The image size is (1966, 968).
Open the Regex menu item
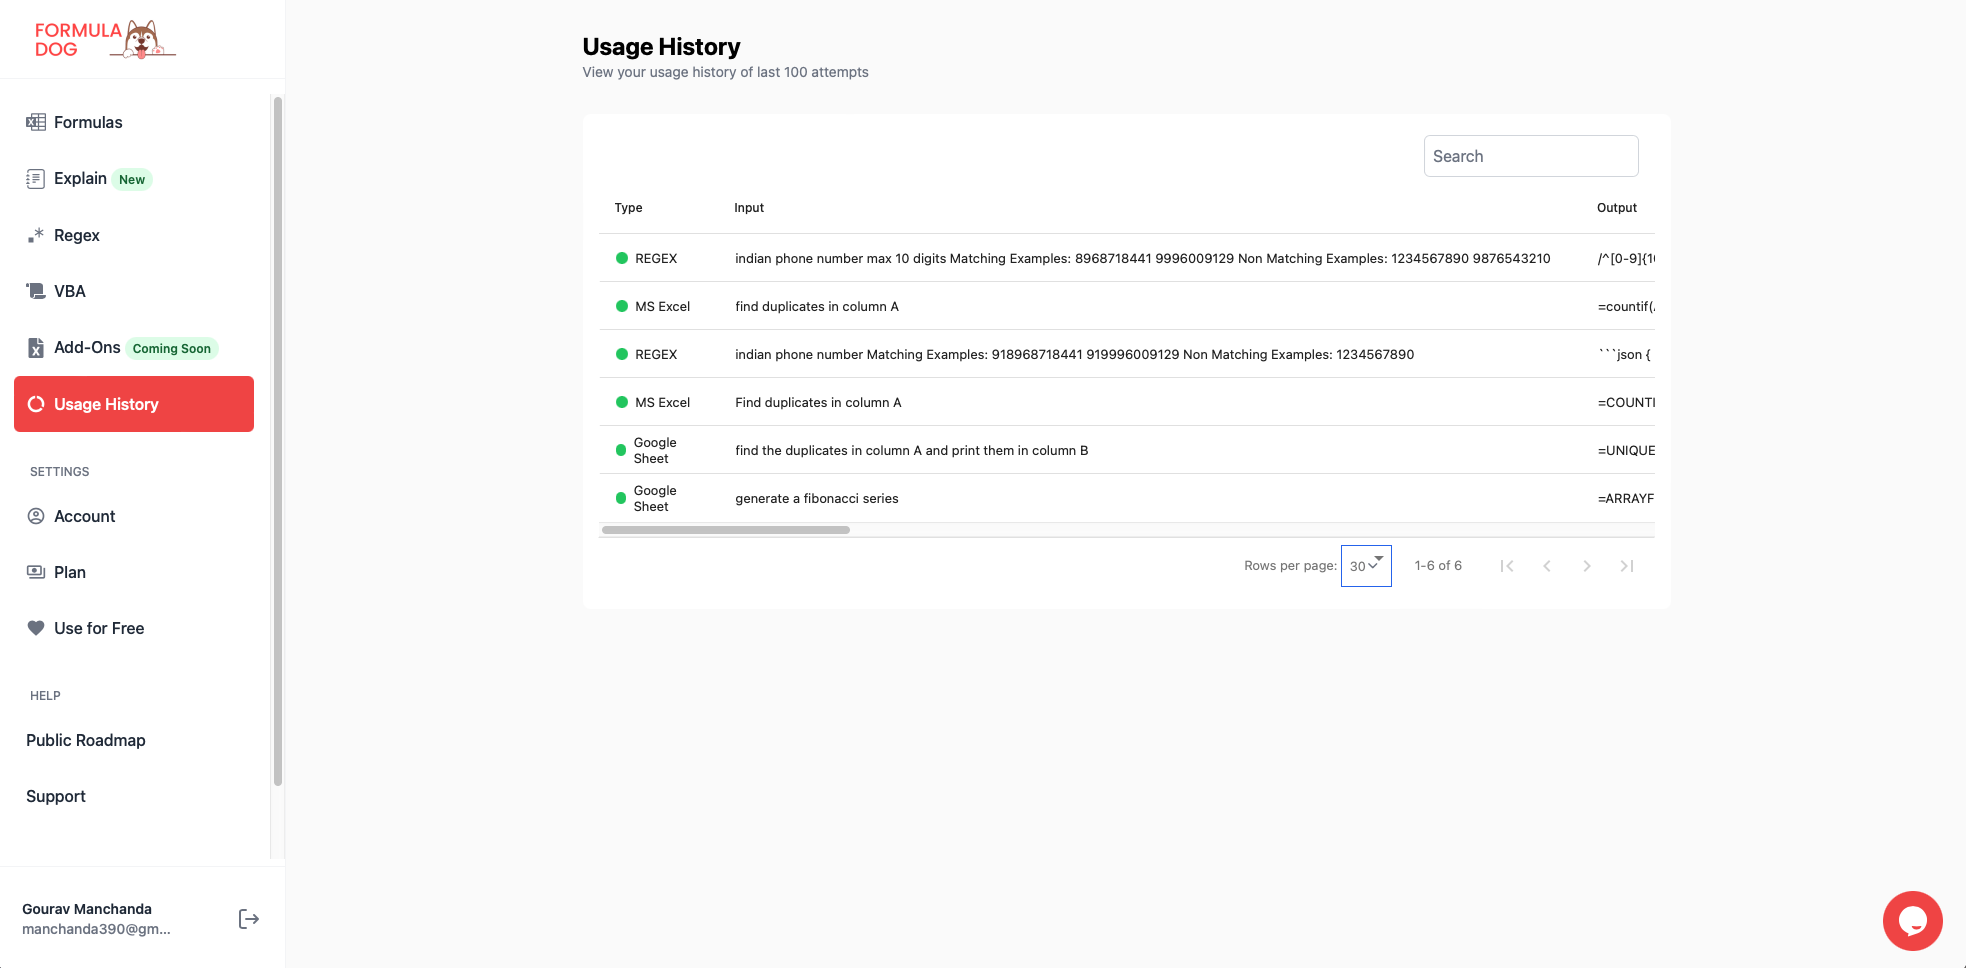click(x=134, y=235)
